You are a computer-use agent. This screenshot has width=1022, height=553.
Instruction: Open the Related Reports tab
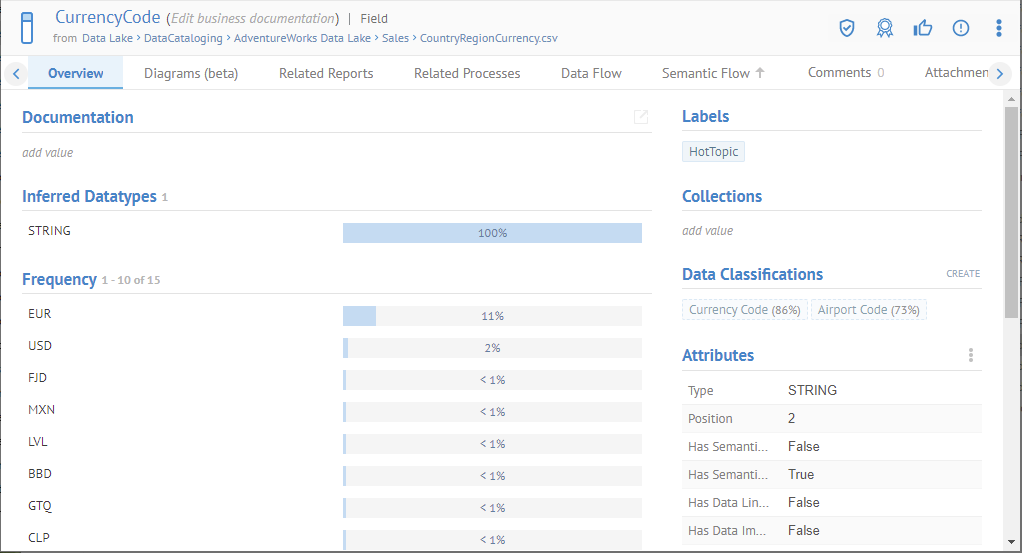click(x=326, y=73)
